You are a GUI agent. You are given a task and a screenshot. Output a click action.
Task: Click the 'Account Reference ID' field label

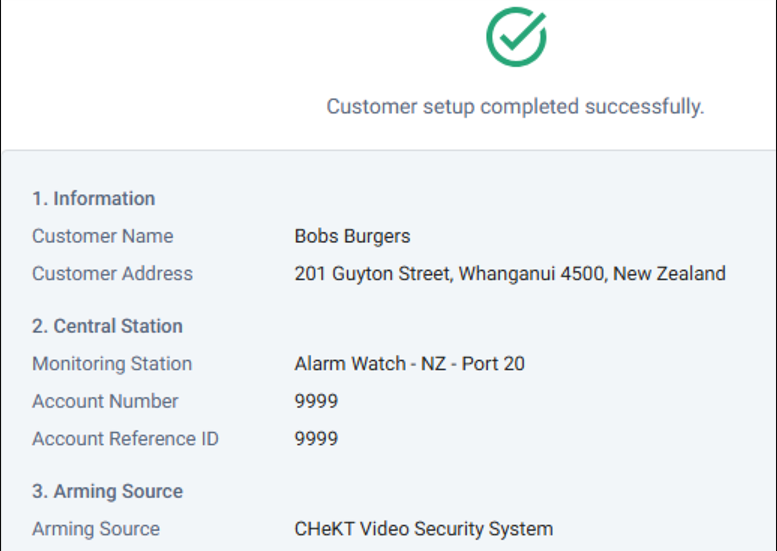pos(125,438)
